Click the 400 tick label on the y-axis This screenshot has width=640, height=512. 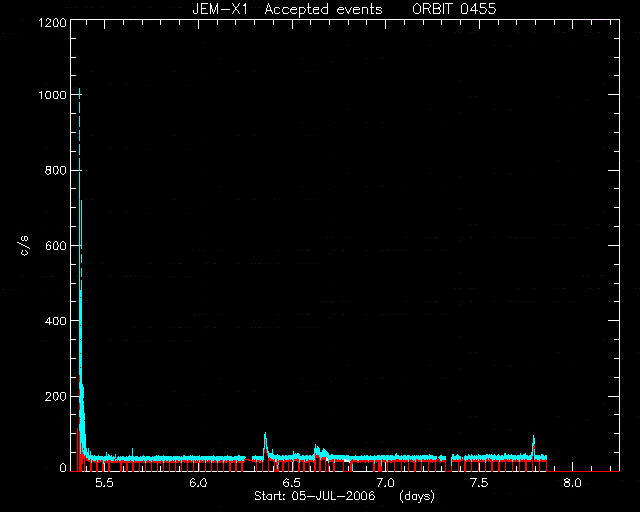coord(56,321)
